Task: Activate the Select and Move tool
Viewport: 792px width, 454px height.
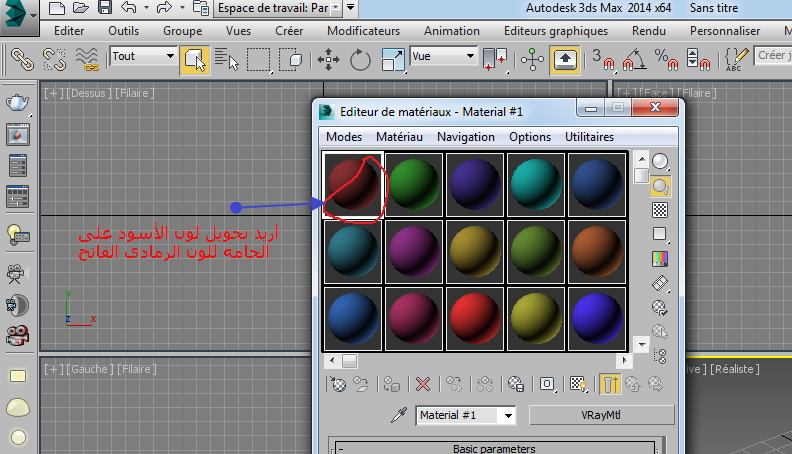Action: tap(328, 59)
